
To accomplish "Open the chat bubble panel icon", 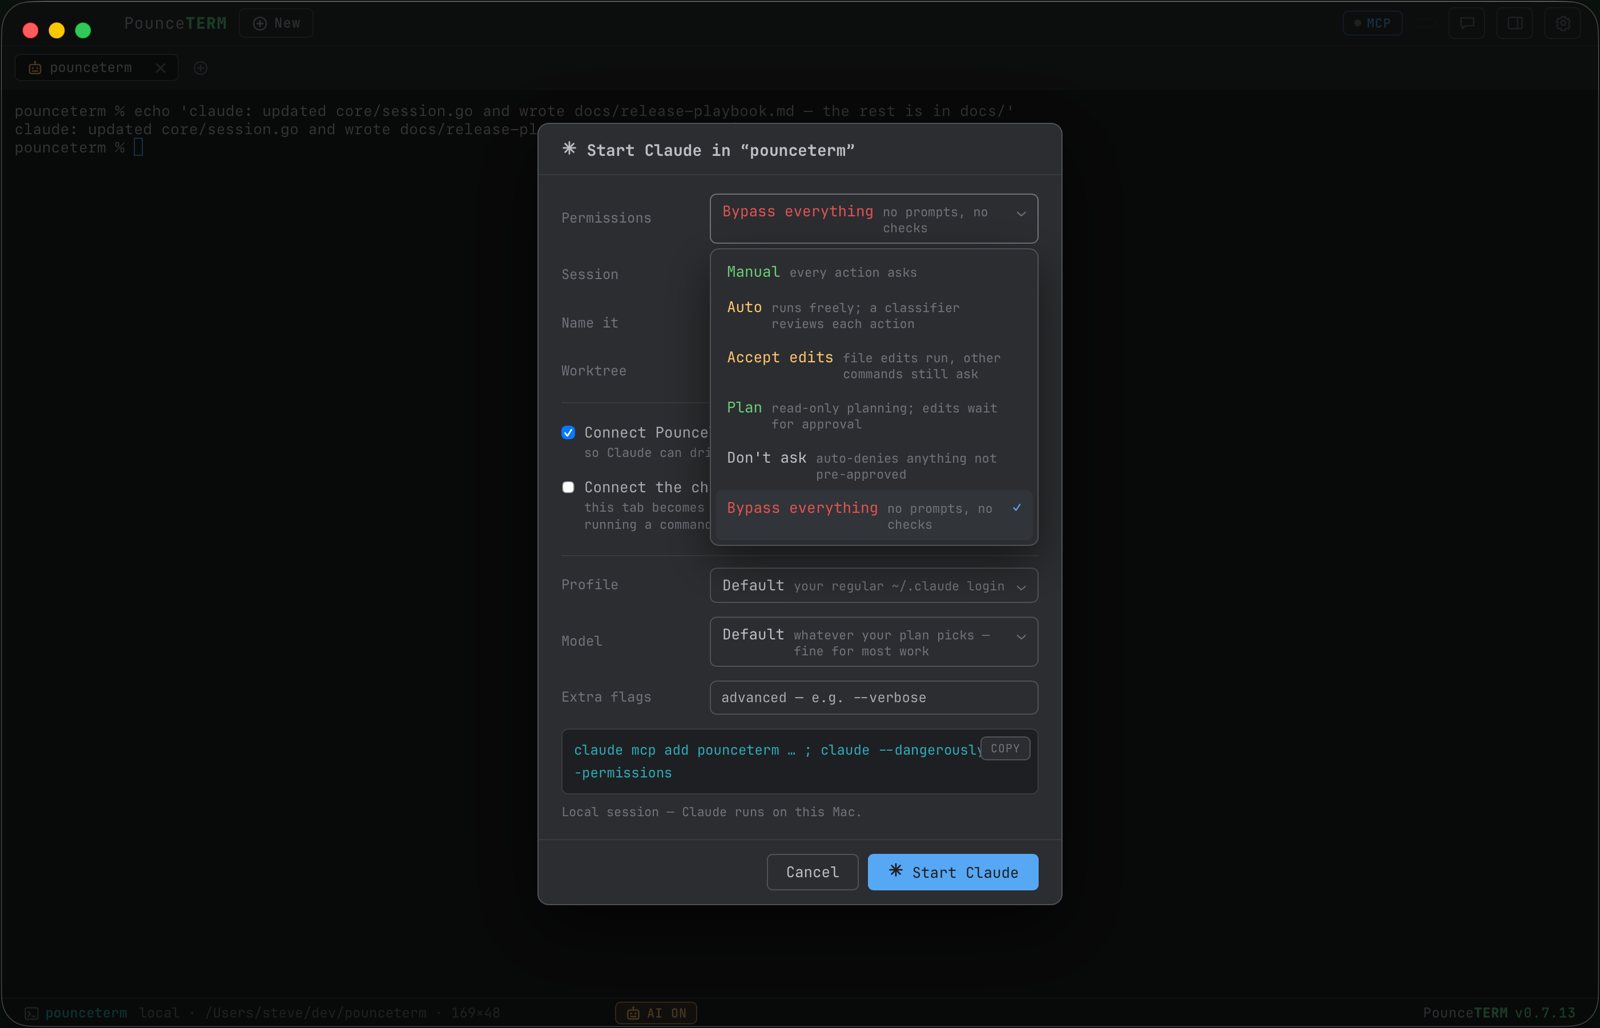I will coord(1467,23).
